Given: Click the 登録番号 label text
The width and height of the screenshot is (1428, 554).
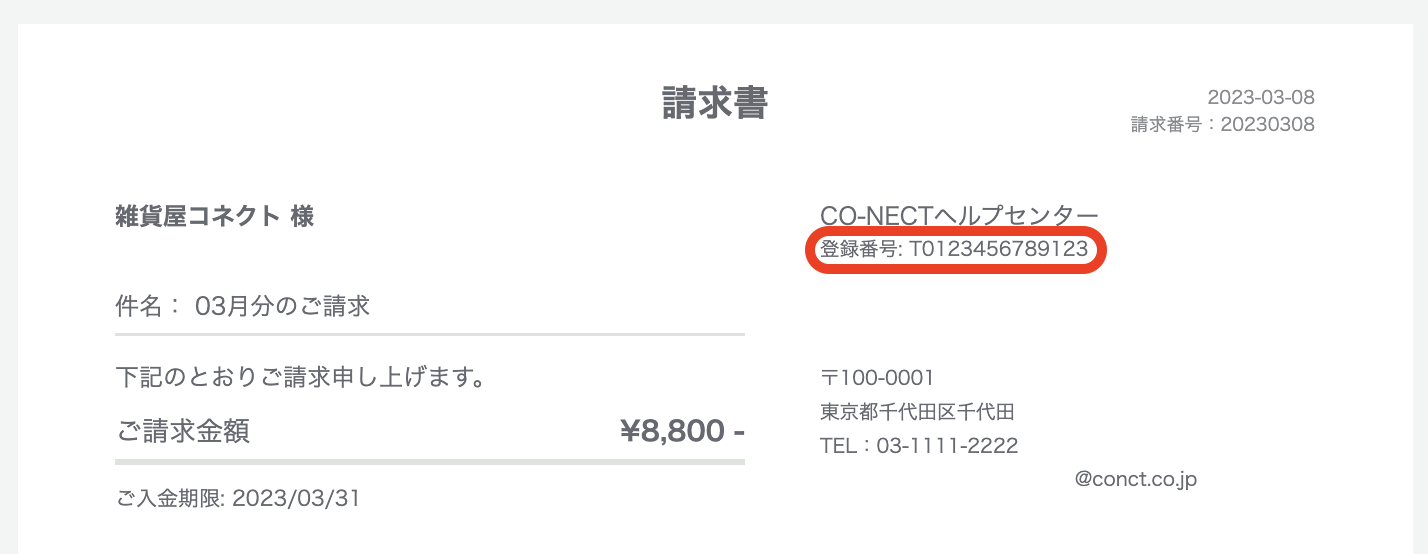Looking at the screenshot, I should 859,250.
